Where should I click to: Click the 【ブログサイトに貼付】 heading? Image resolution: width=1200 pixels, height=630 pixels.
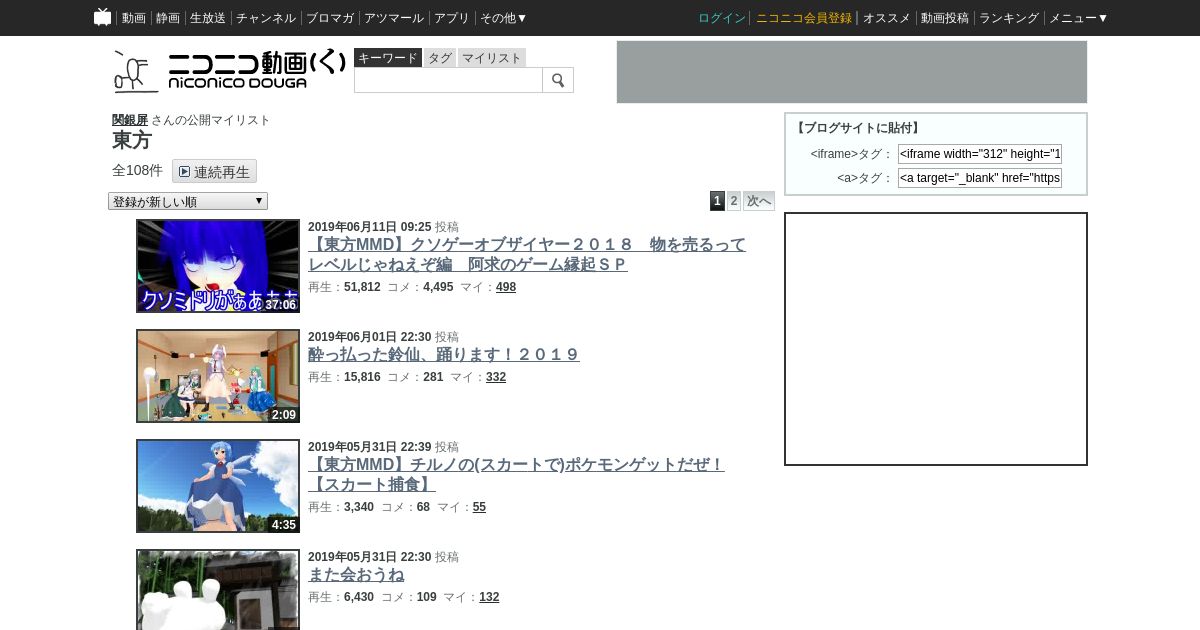coord(857,128)
